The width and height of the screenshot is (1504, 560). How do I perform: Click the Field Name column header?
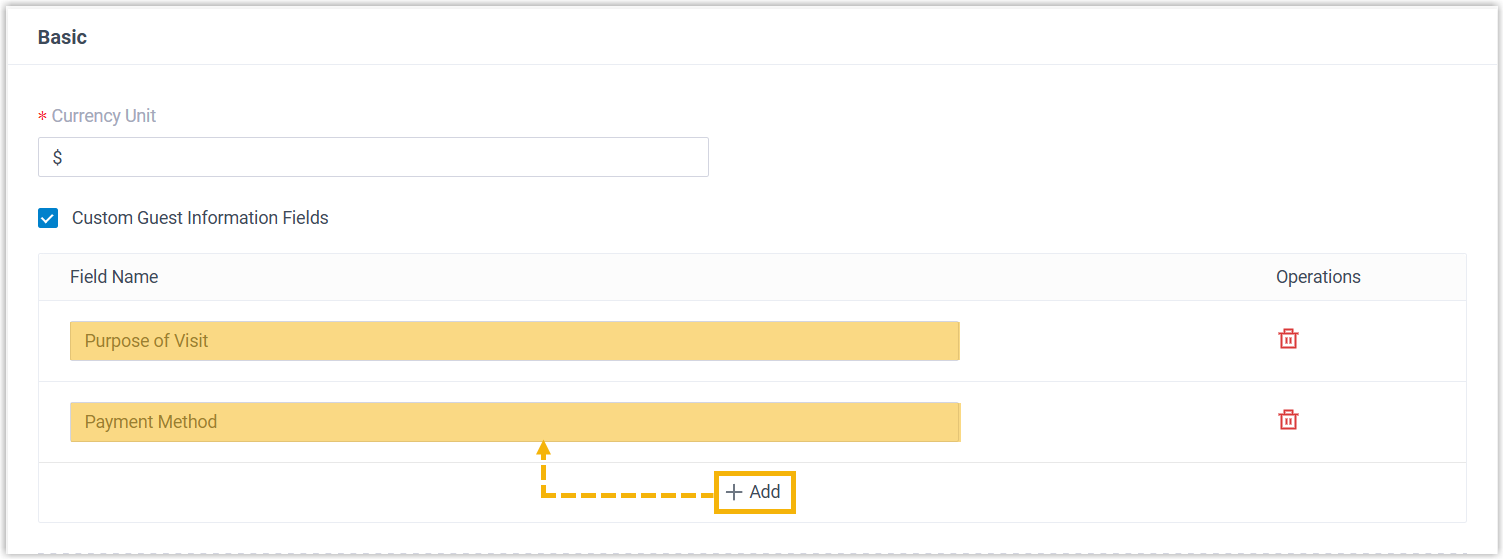pos(114,277)
